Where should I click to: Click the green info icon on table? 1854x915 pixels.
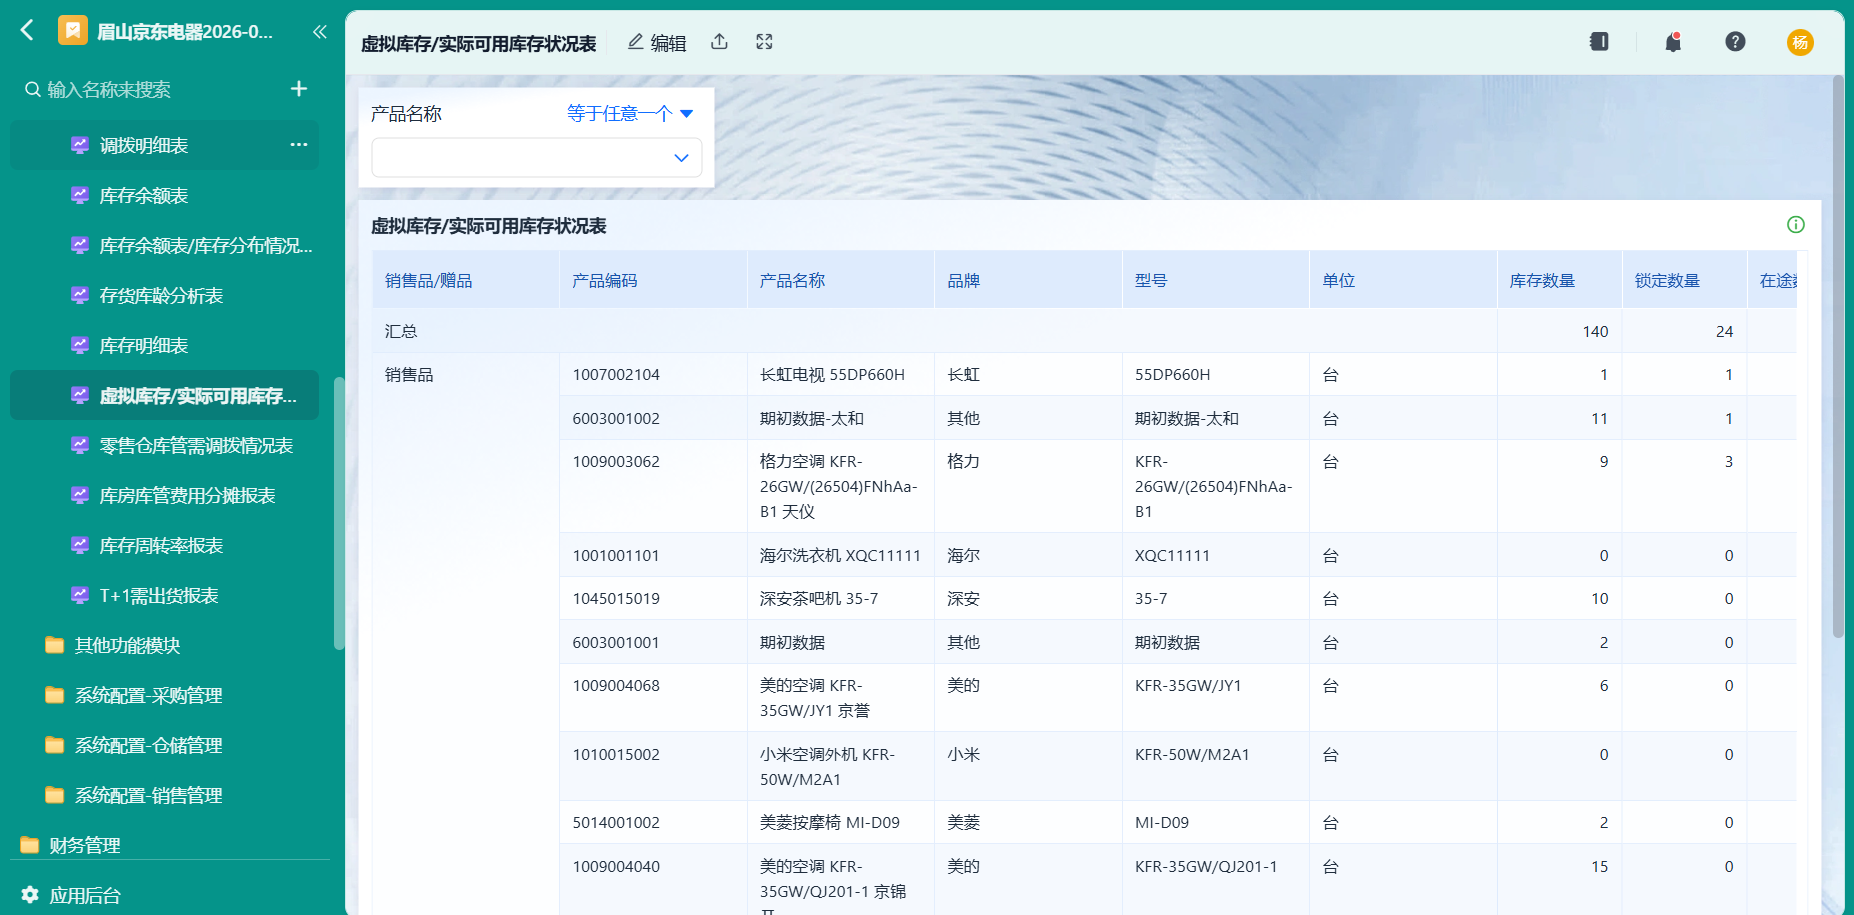pyautogui.click(x=1796, y=225)
